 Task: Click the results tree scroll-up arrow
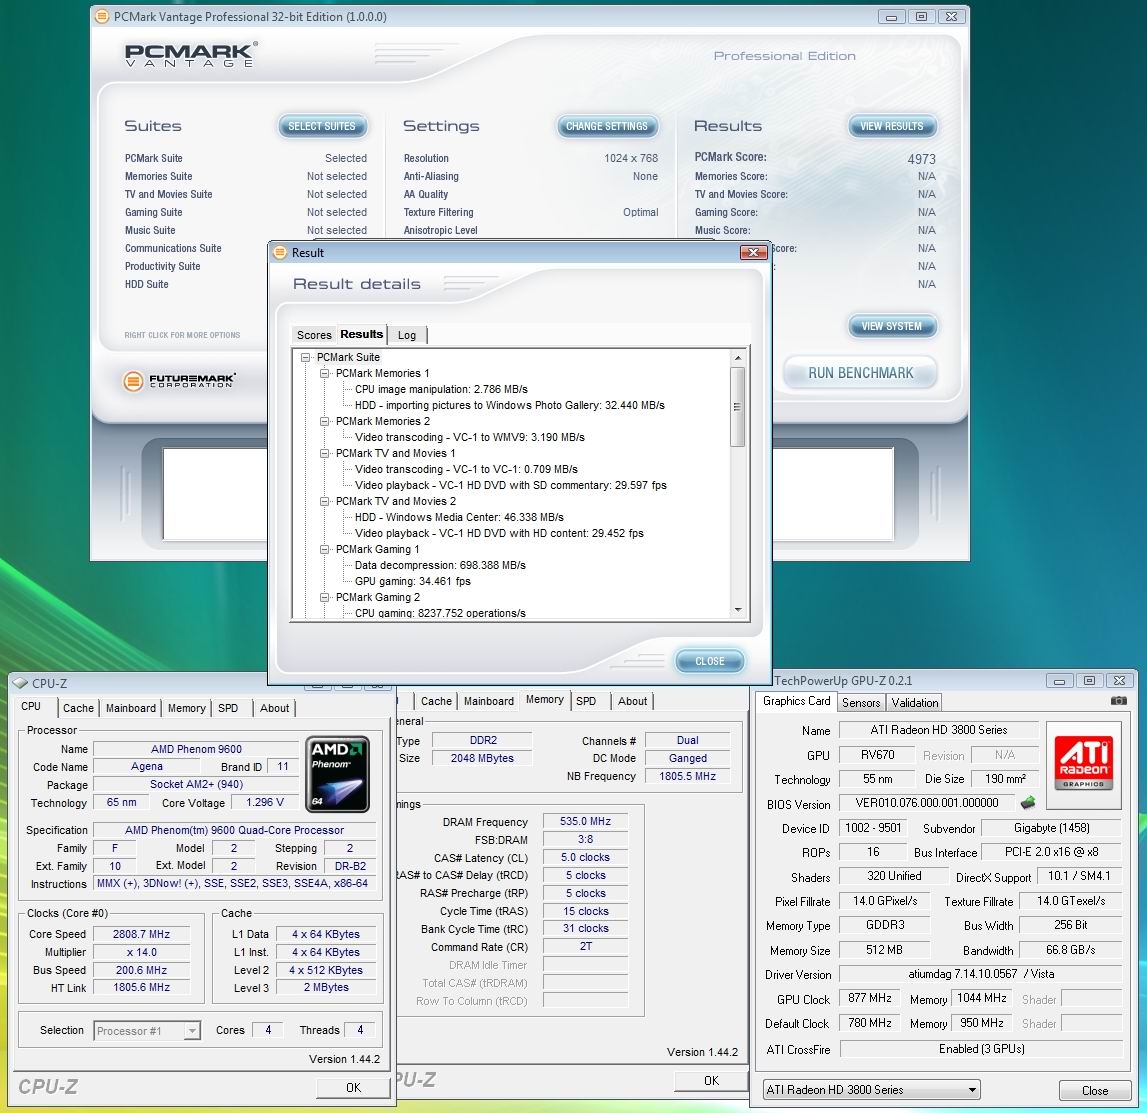click(x=737, y=358)
